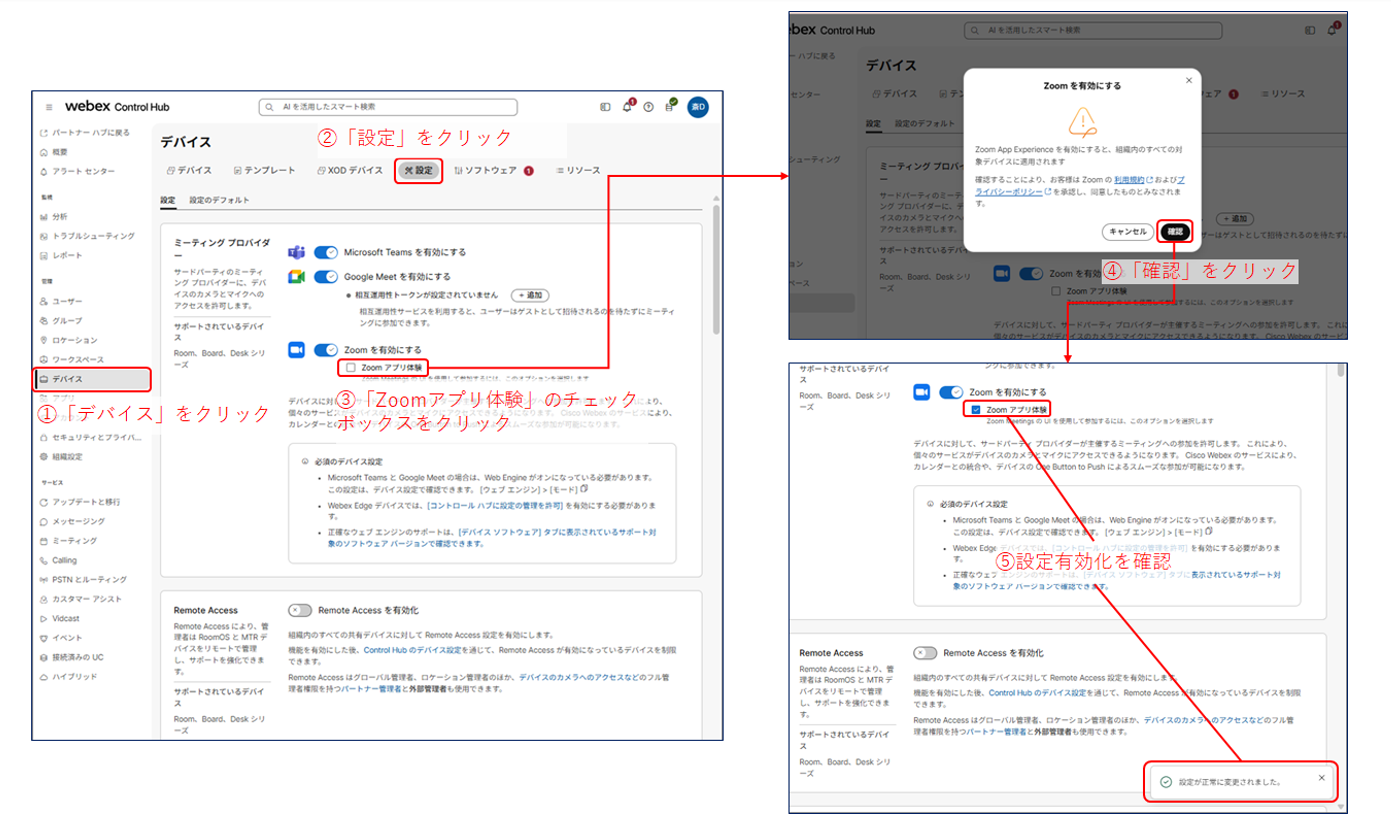Click the help question mark icon in header
Image resolution: width=1391 pixels, height=822 pixels.
[649, 107]
